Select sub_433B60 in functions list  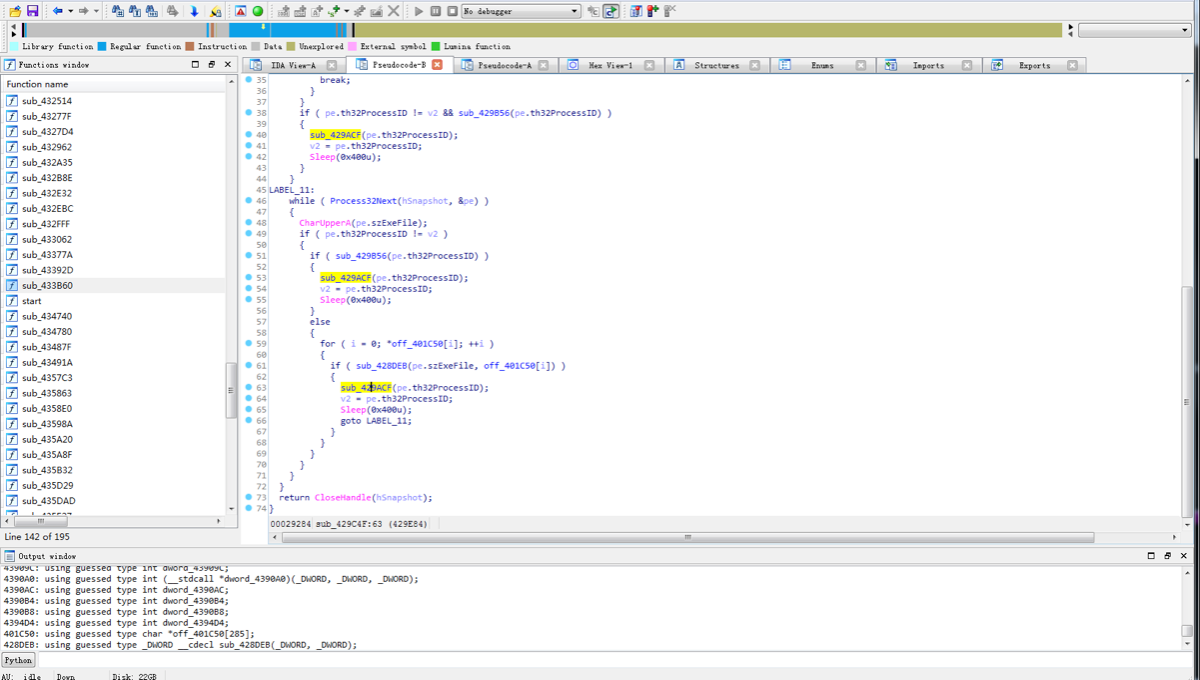114,285
